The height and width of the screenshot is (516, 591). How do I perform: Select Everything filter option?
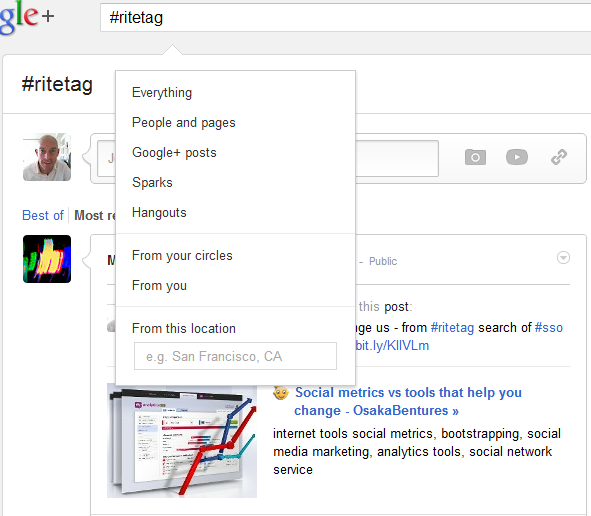pos(162,93)
